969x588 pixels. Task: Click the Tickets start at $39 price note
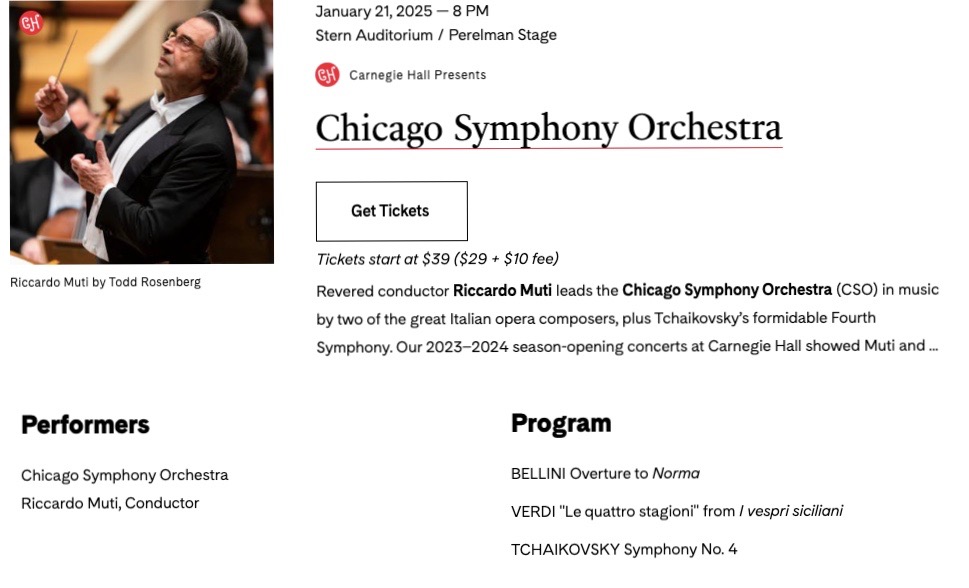coord(437,259)
